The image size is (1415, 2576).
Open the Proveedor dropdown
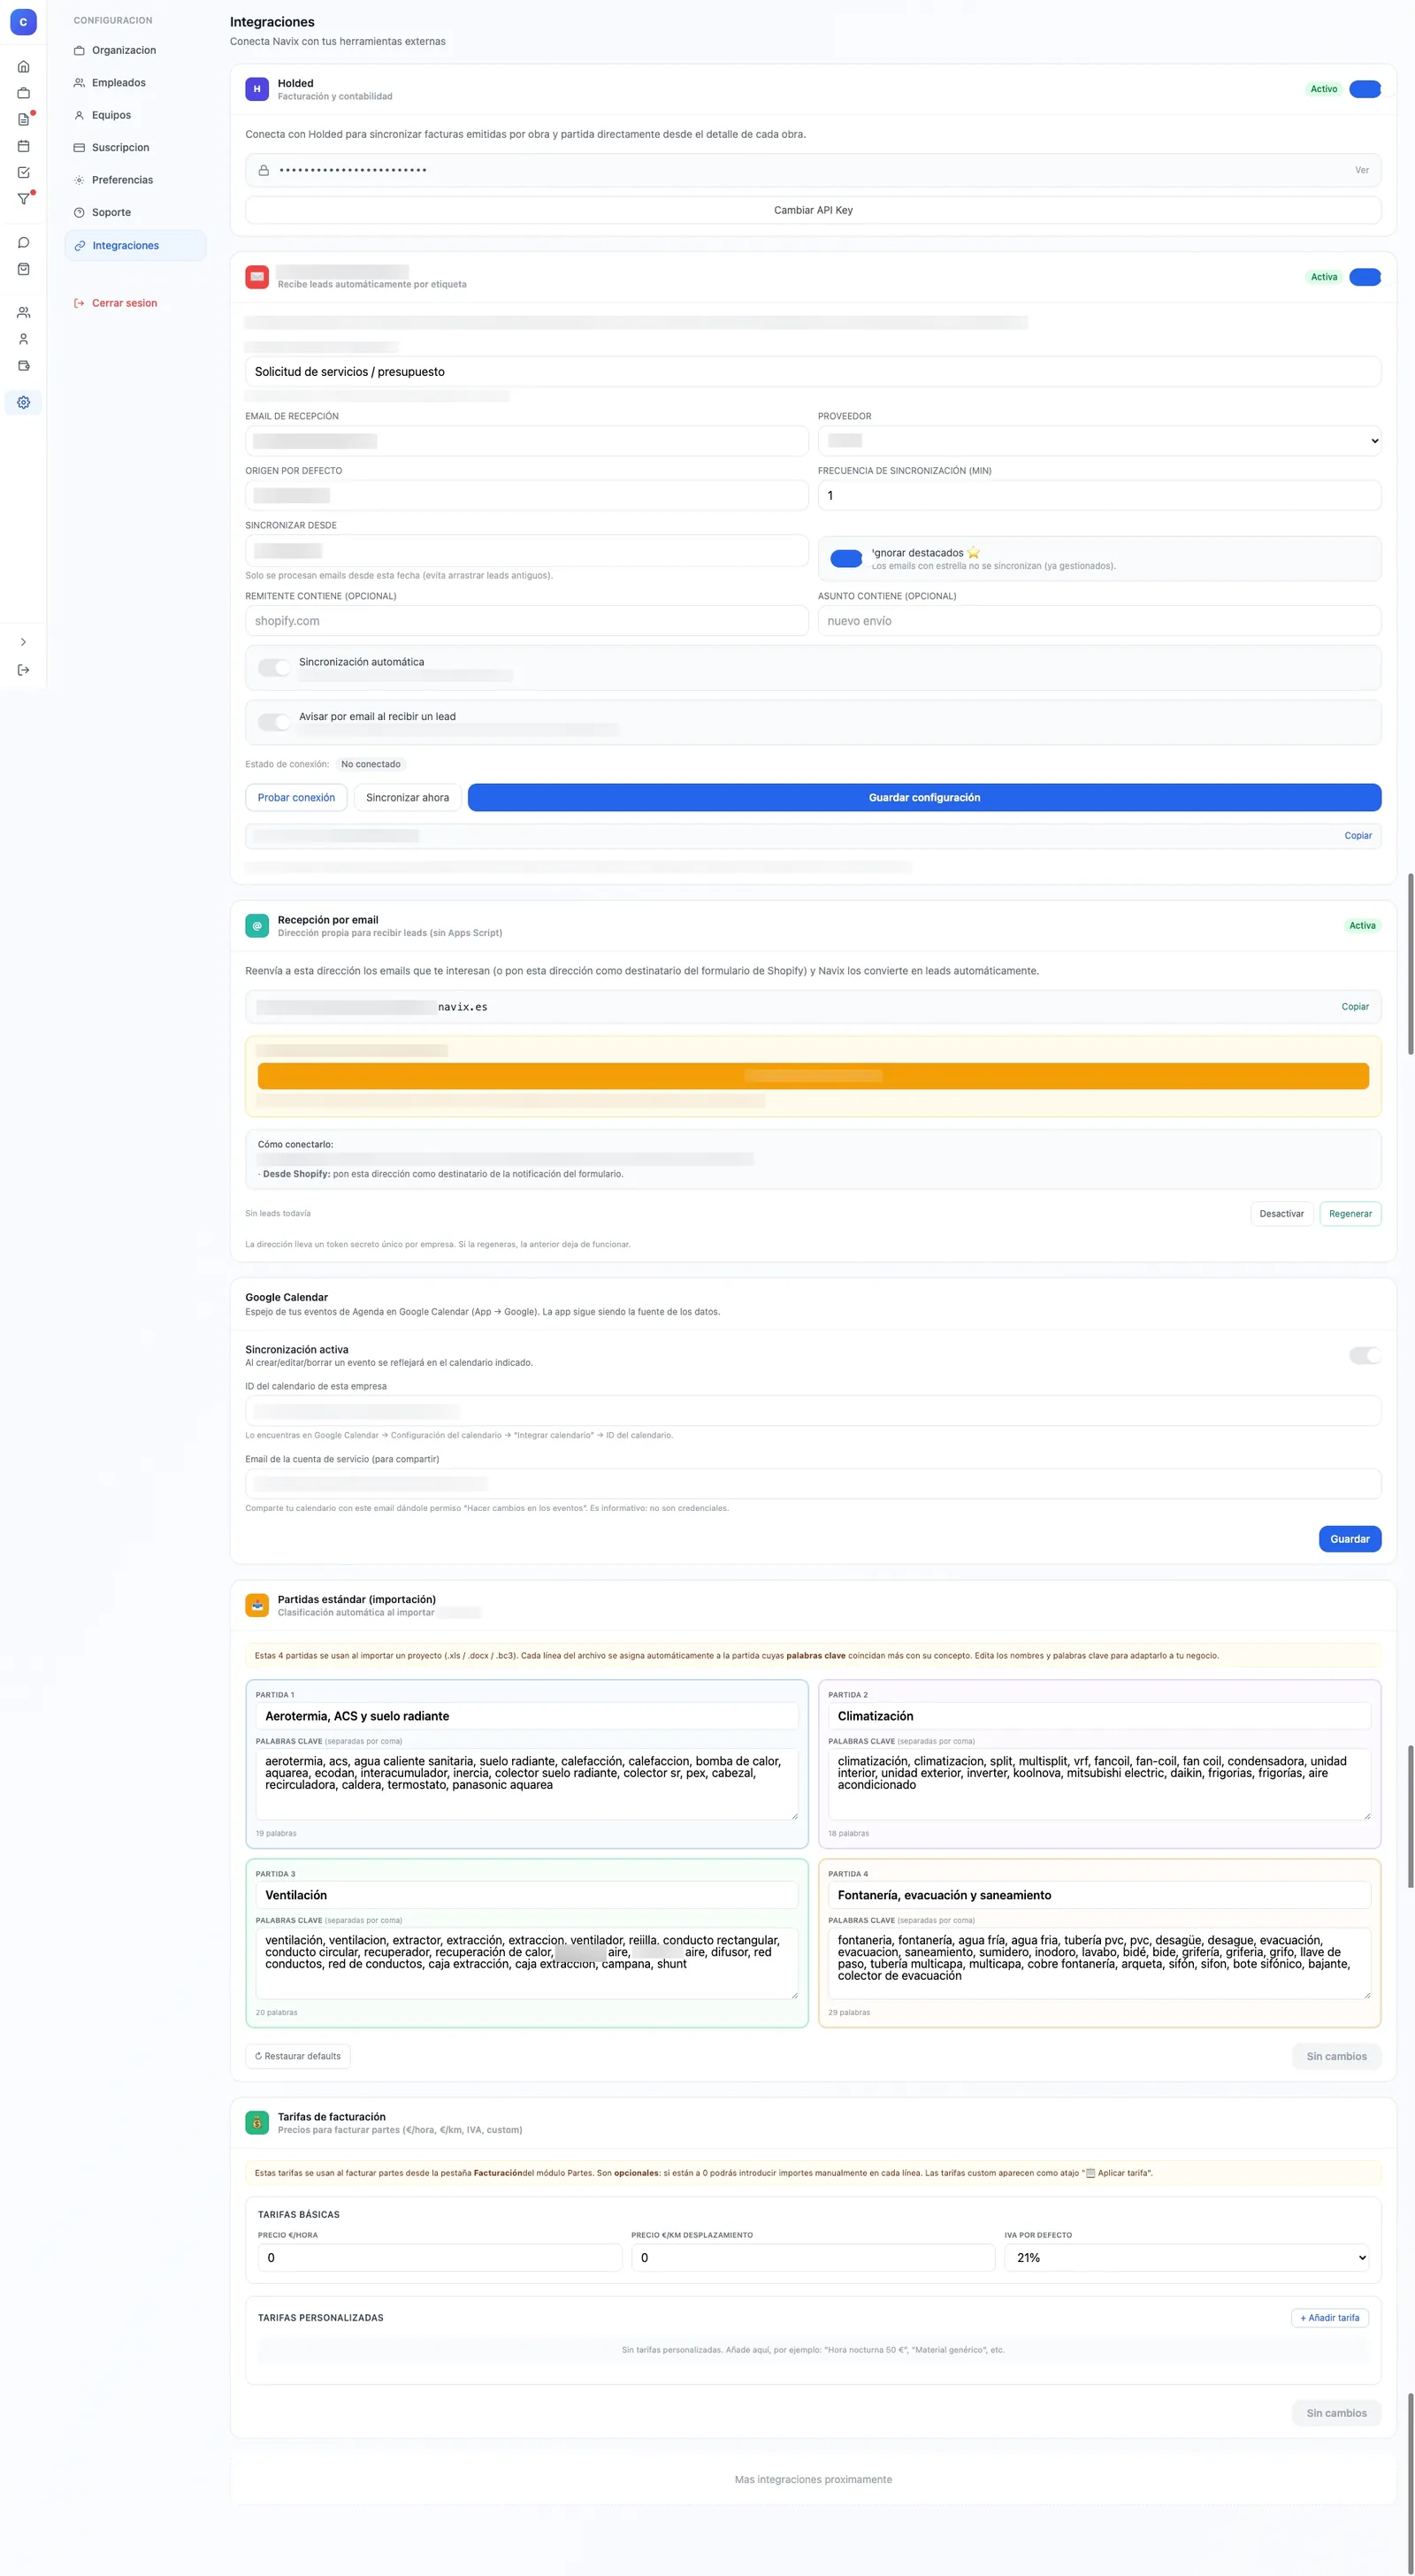tap(1099, 441)
